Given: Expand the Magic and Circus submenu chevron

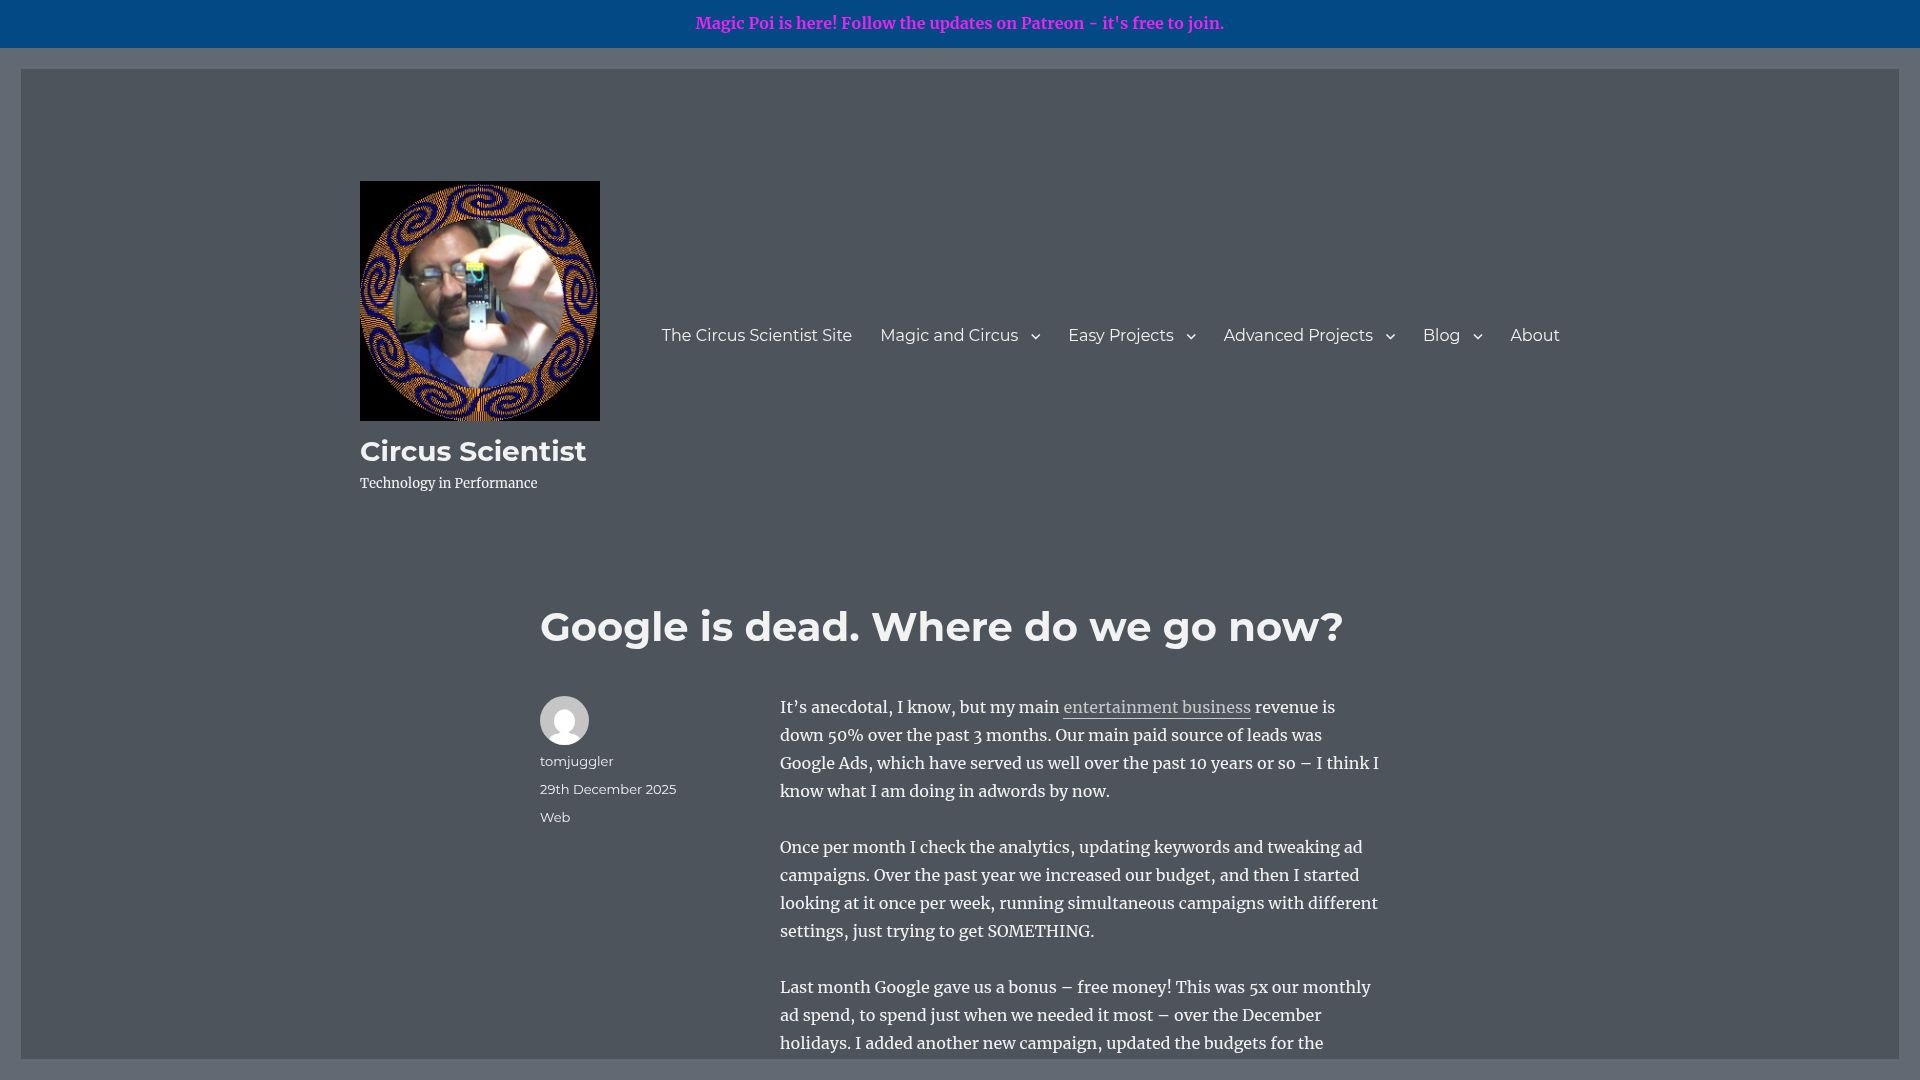Looking at the screenshot, I should click(x=1035, y=336).
